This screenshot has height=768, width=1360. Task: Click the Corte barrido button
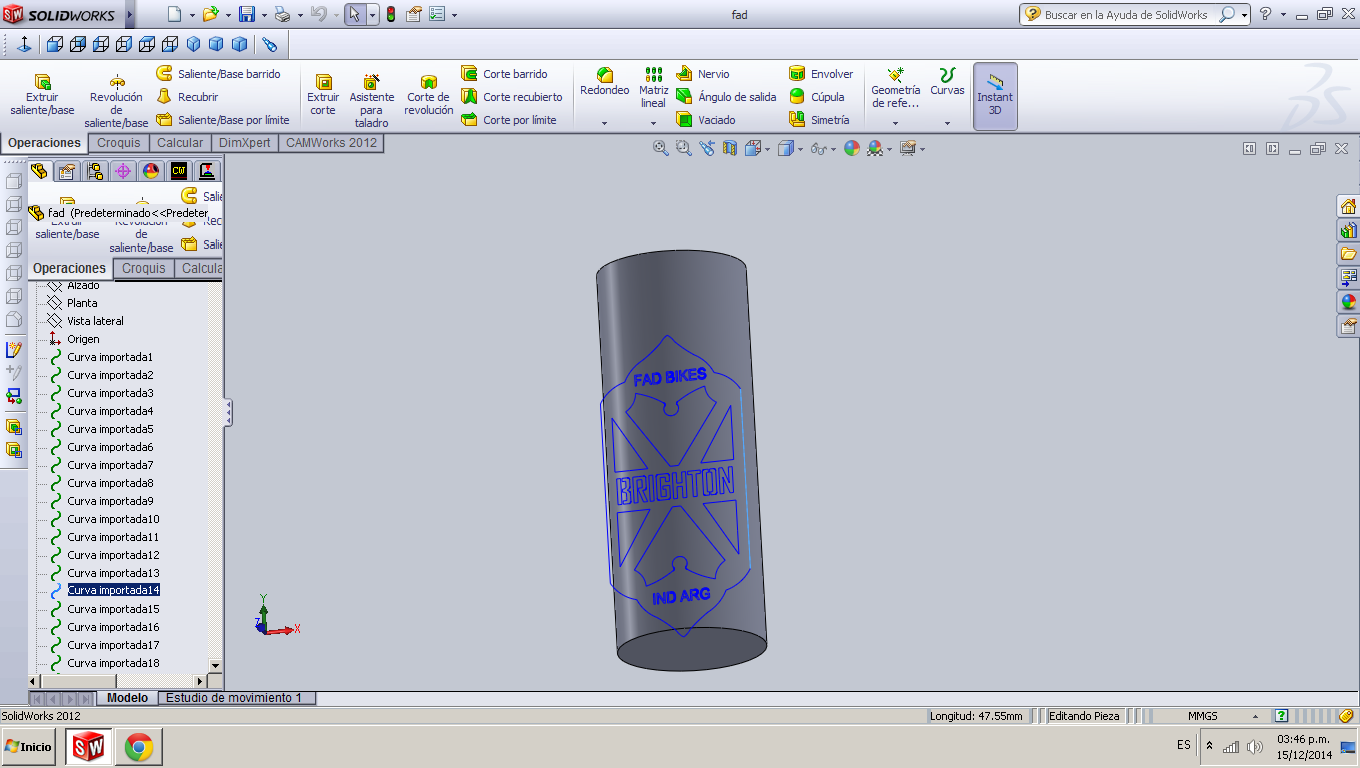(x=505, y=74)
